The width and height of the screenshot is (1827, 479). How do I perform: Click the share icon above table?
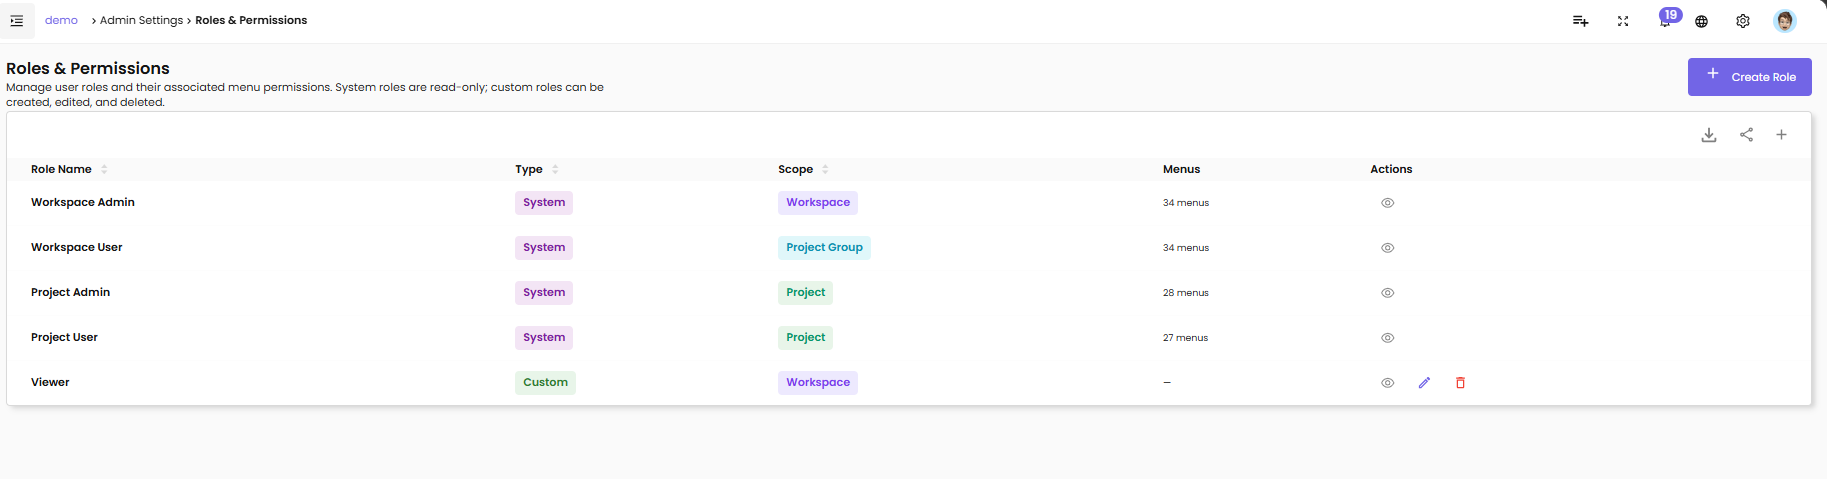tap(1746, 135)
